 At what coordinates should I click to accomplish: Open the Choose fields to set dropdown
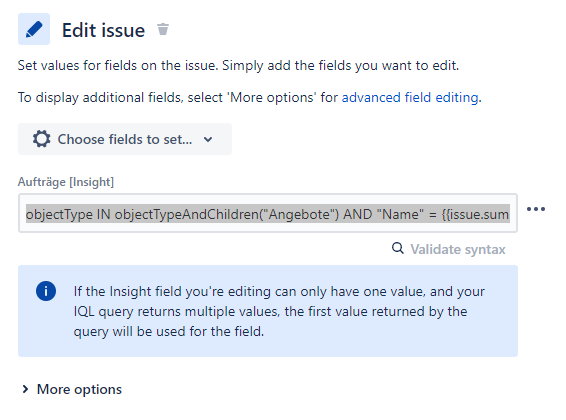point(125,139)
